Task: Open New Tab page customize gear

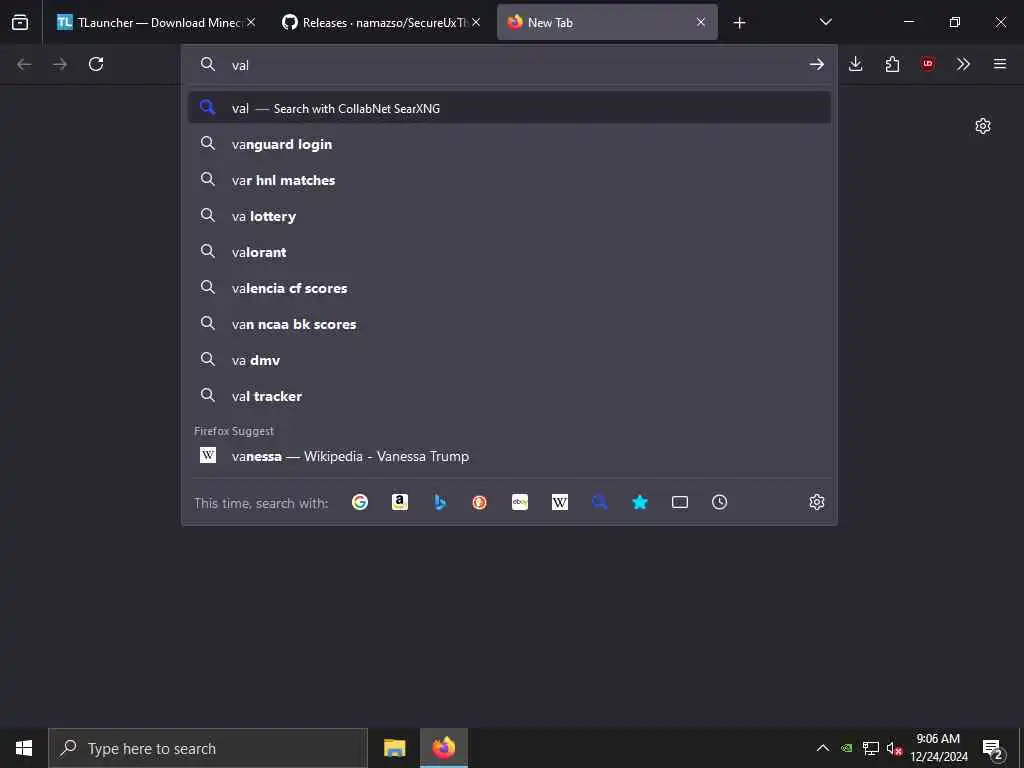Action: point(983,126)
